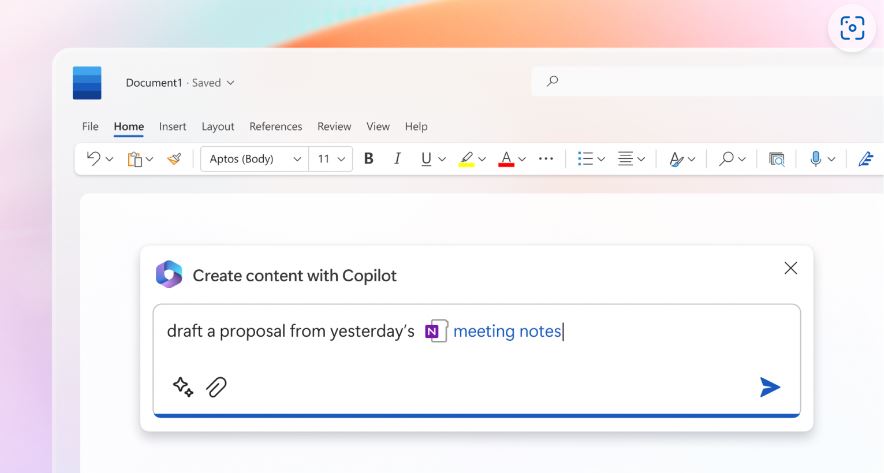The width and height of the screenshot is (884, 473).
Task: Click the Dictate microphone icon
Action: [815, 159]
